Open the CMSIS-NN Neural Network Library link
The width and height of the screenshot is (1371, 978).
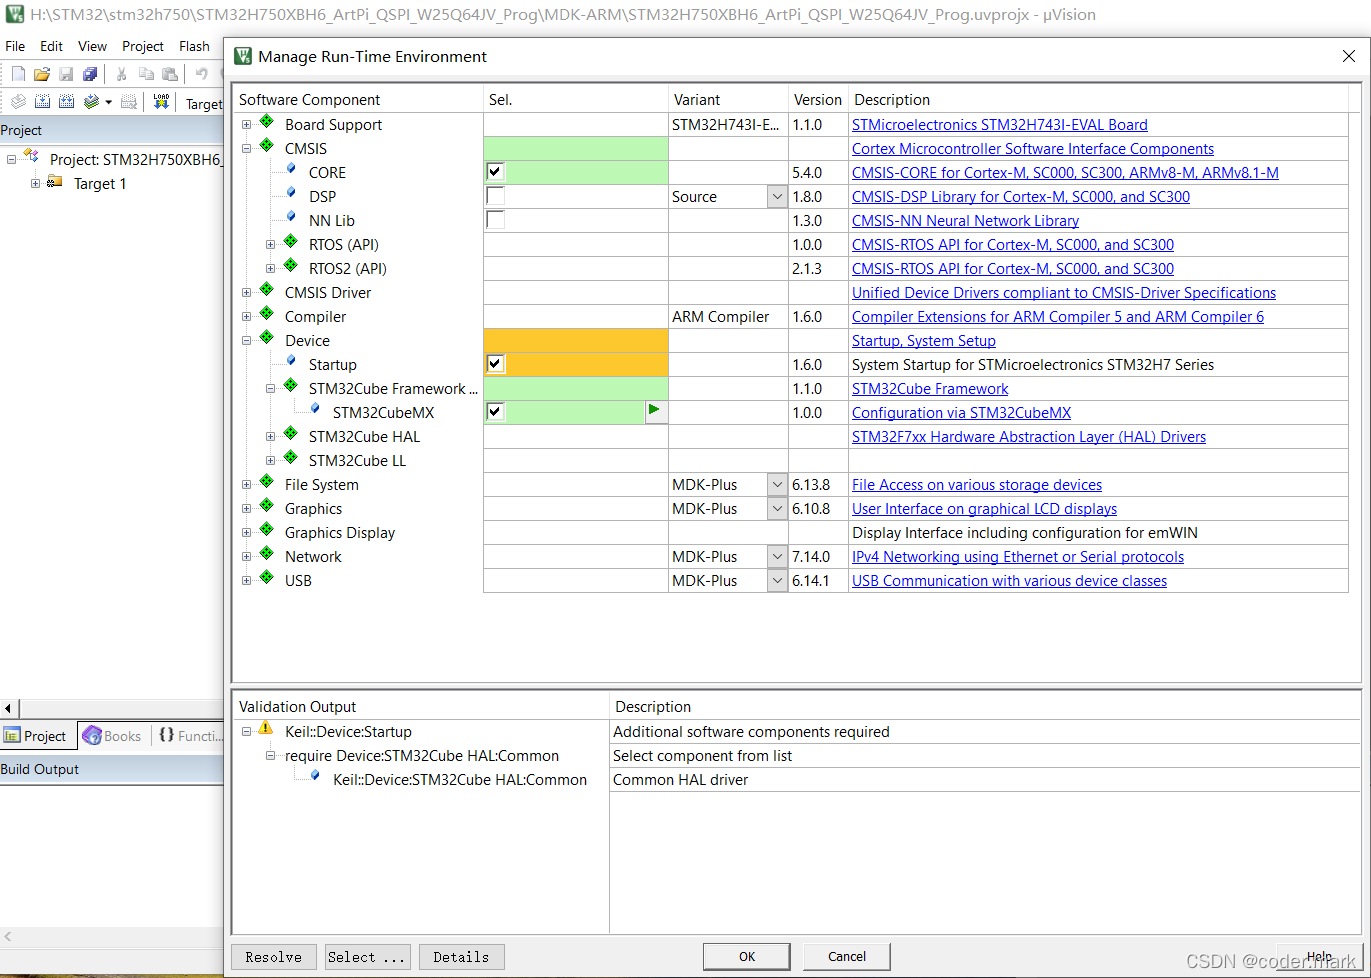coord(965,221)
